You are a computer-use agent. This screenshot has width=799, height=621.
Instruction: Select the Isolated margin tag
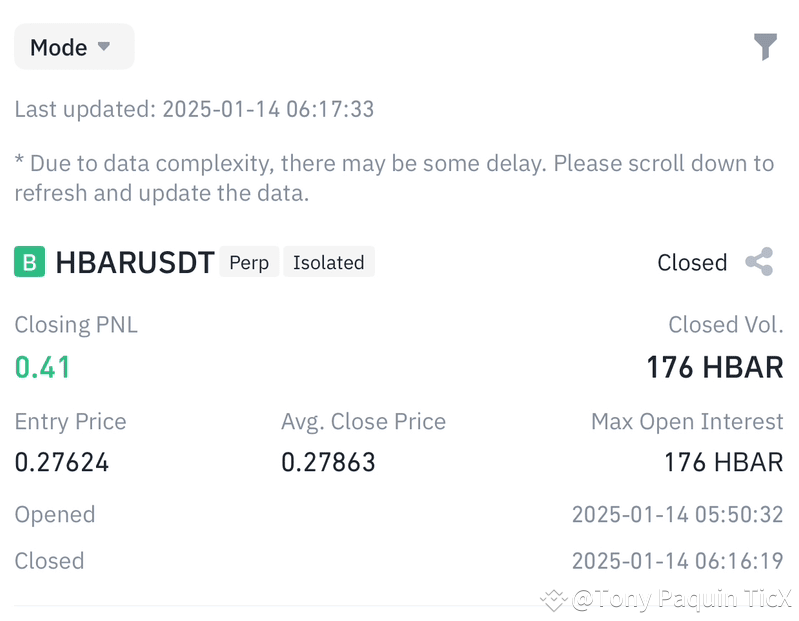point(329,262)
